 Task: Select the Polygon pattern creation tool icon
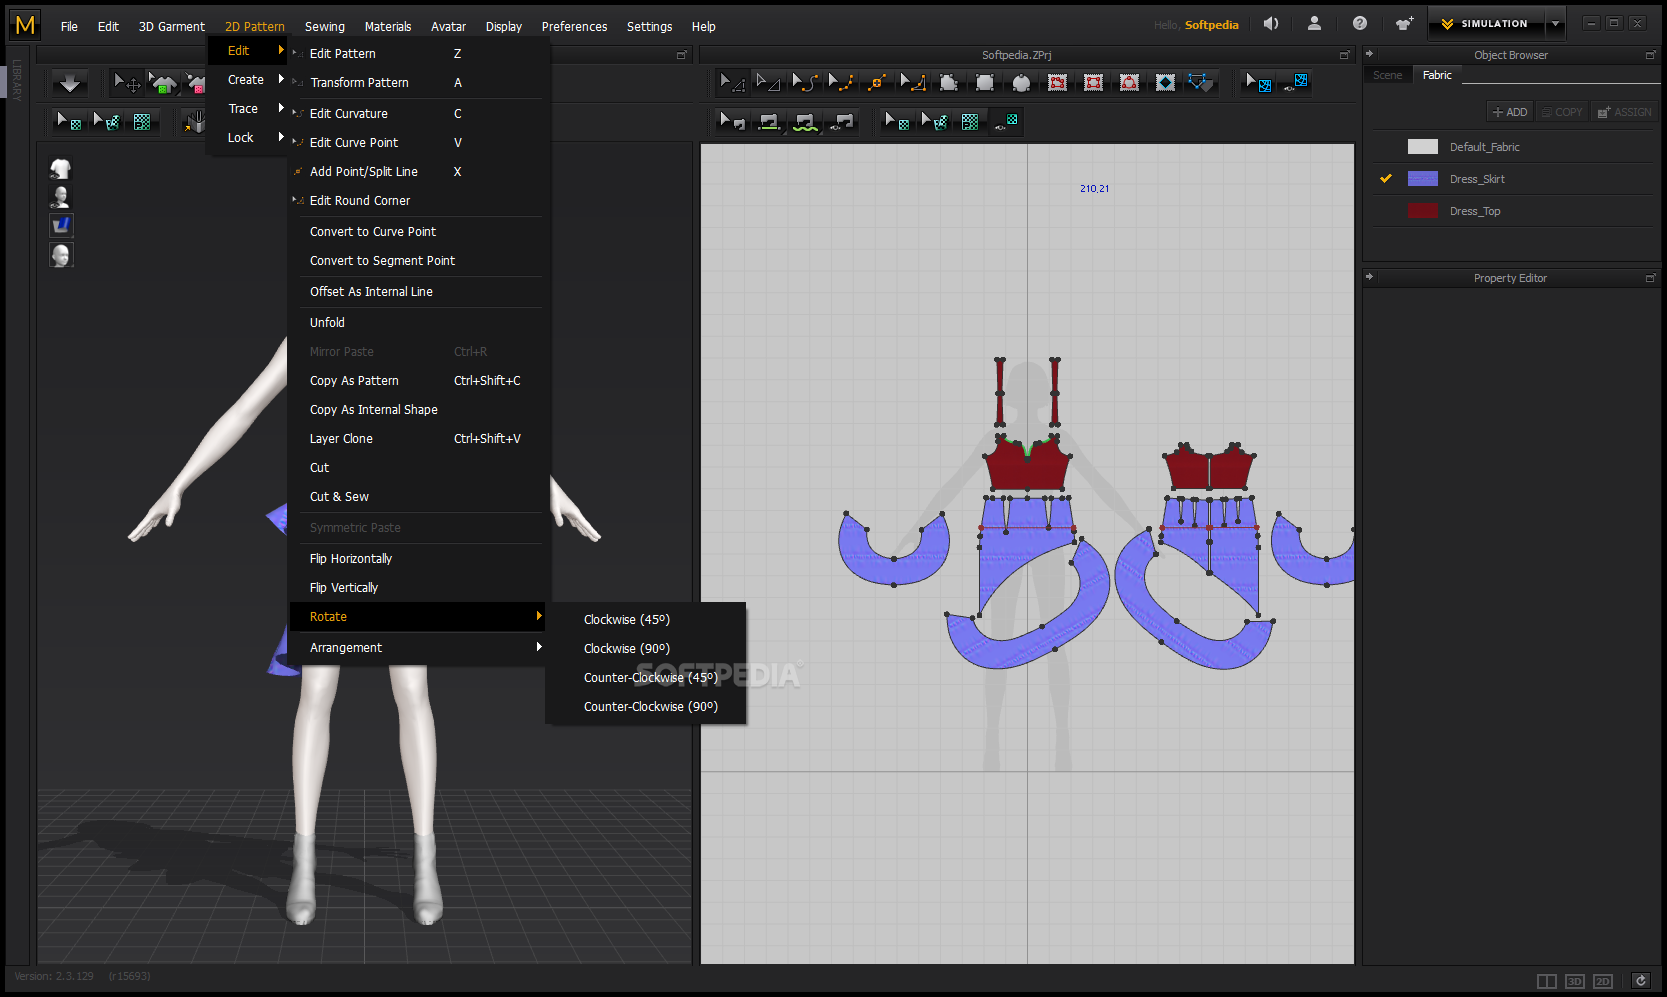[x=949, y=82]
